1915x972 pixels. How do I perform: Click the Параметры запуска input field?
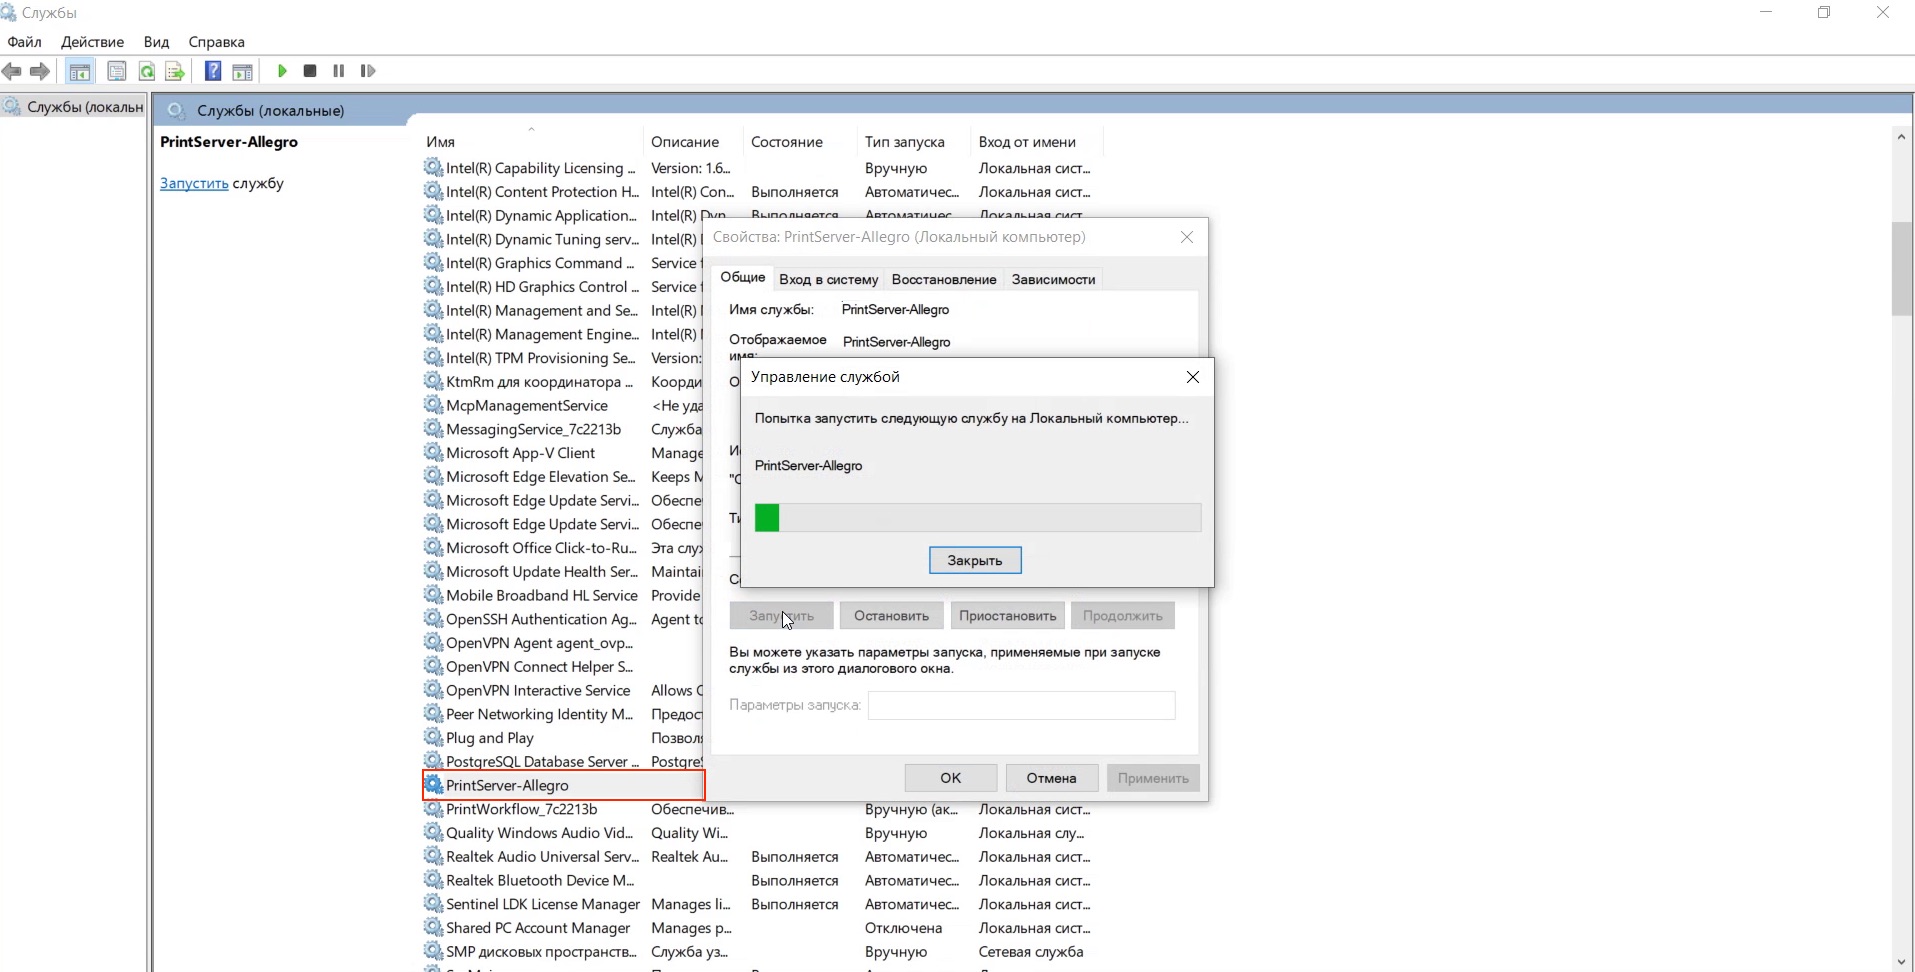1021,705
